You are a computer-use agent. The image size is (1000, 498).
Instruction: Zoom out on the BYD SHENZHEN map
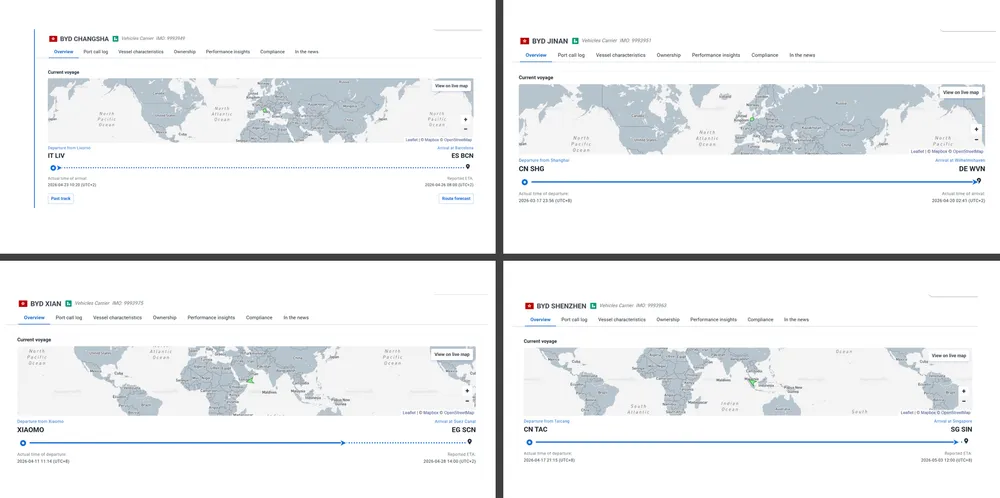[964, 401]
